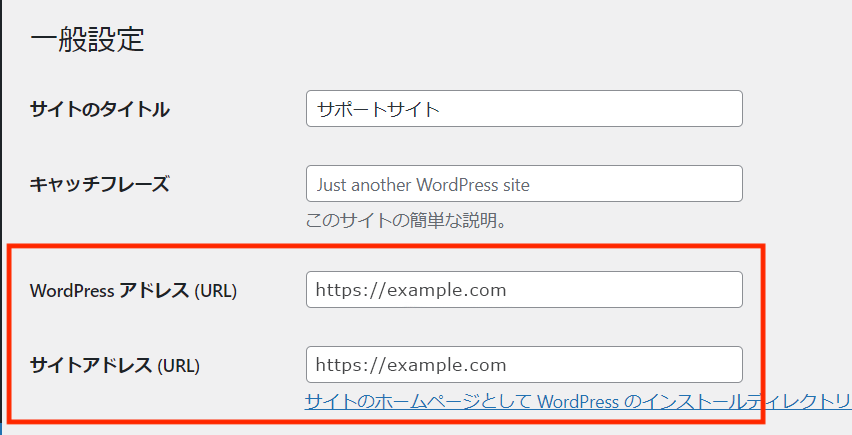Click the (URL) suffix of the サイトアドレス label
852x435 pixels.
coord(179,365)
